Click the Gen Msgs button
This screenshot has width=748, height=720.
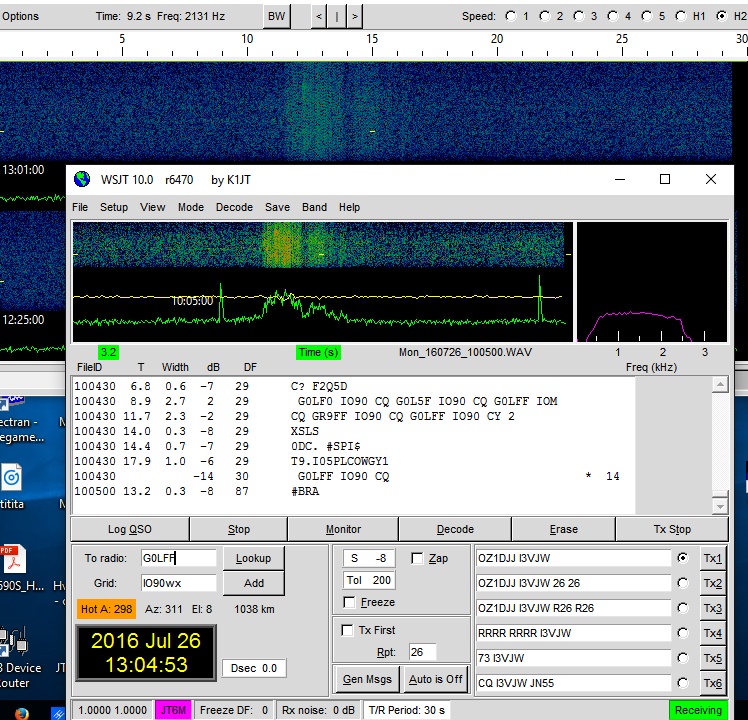(x=367, y=679)
